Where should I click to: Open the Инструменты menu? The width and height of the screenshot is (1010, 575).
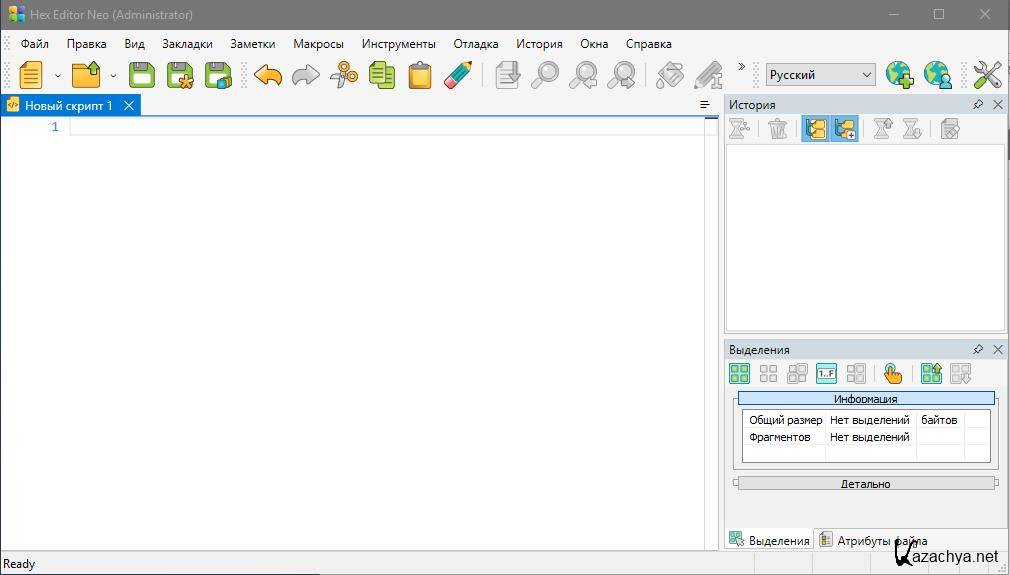[398, 44]
